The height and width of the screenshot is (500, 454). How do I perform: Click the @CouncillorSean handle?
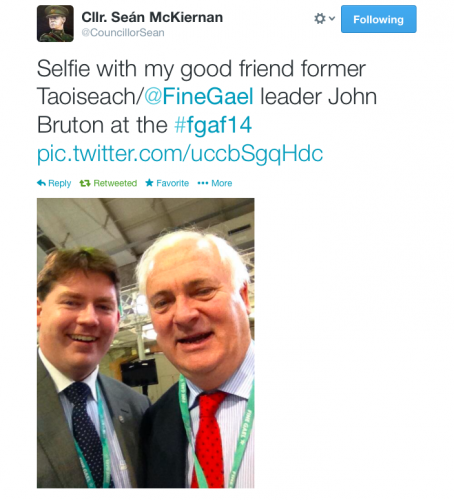pos(123,33)
